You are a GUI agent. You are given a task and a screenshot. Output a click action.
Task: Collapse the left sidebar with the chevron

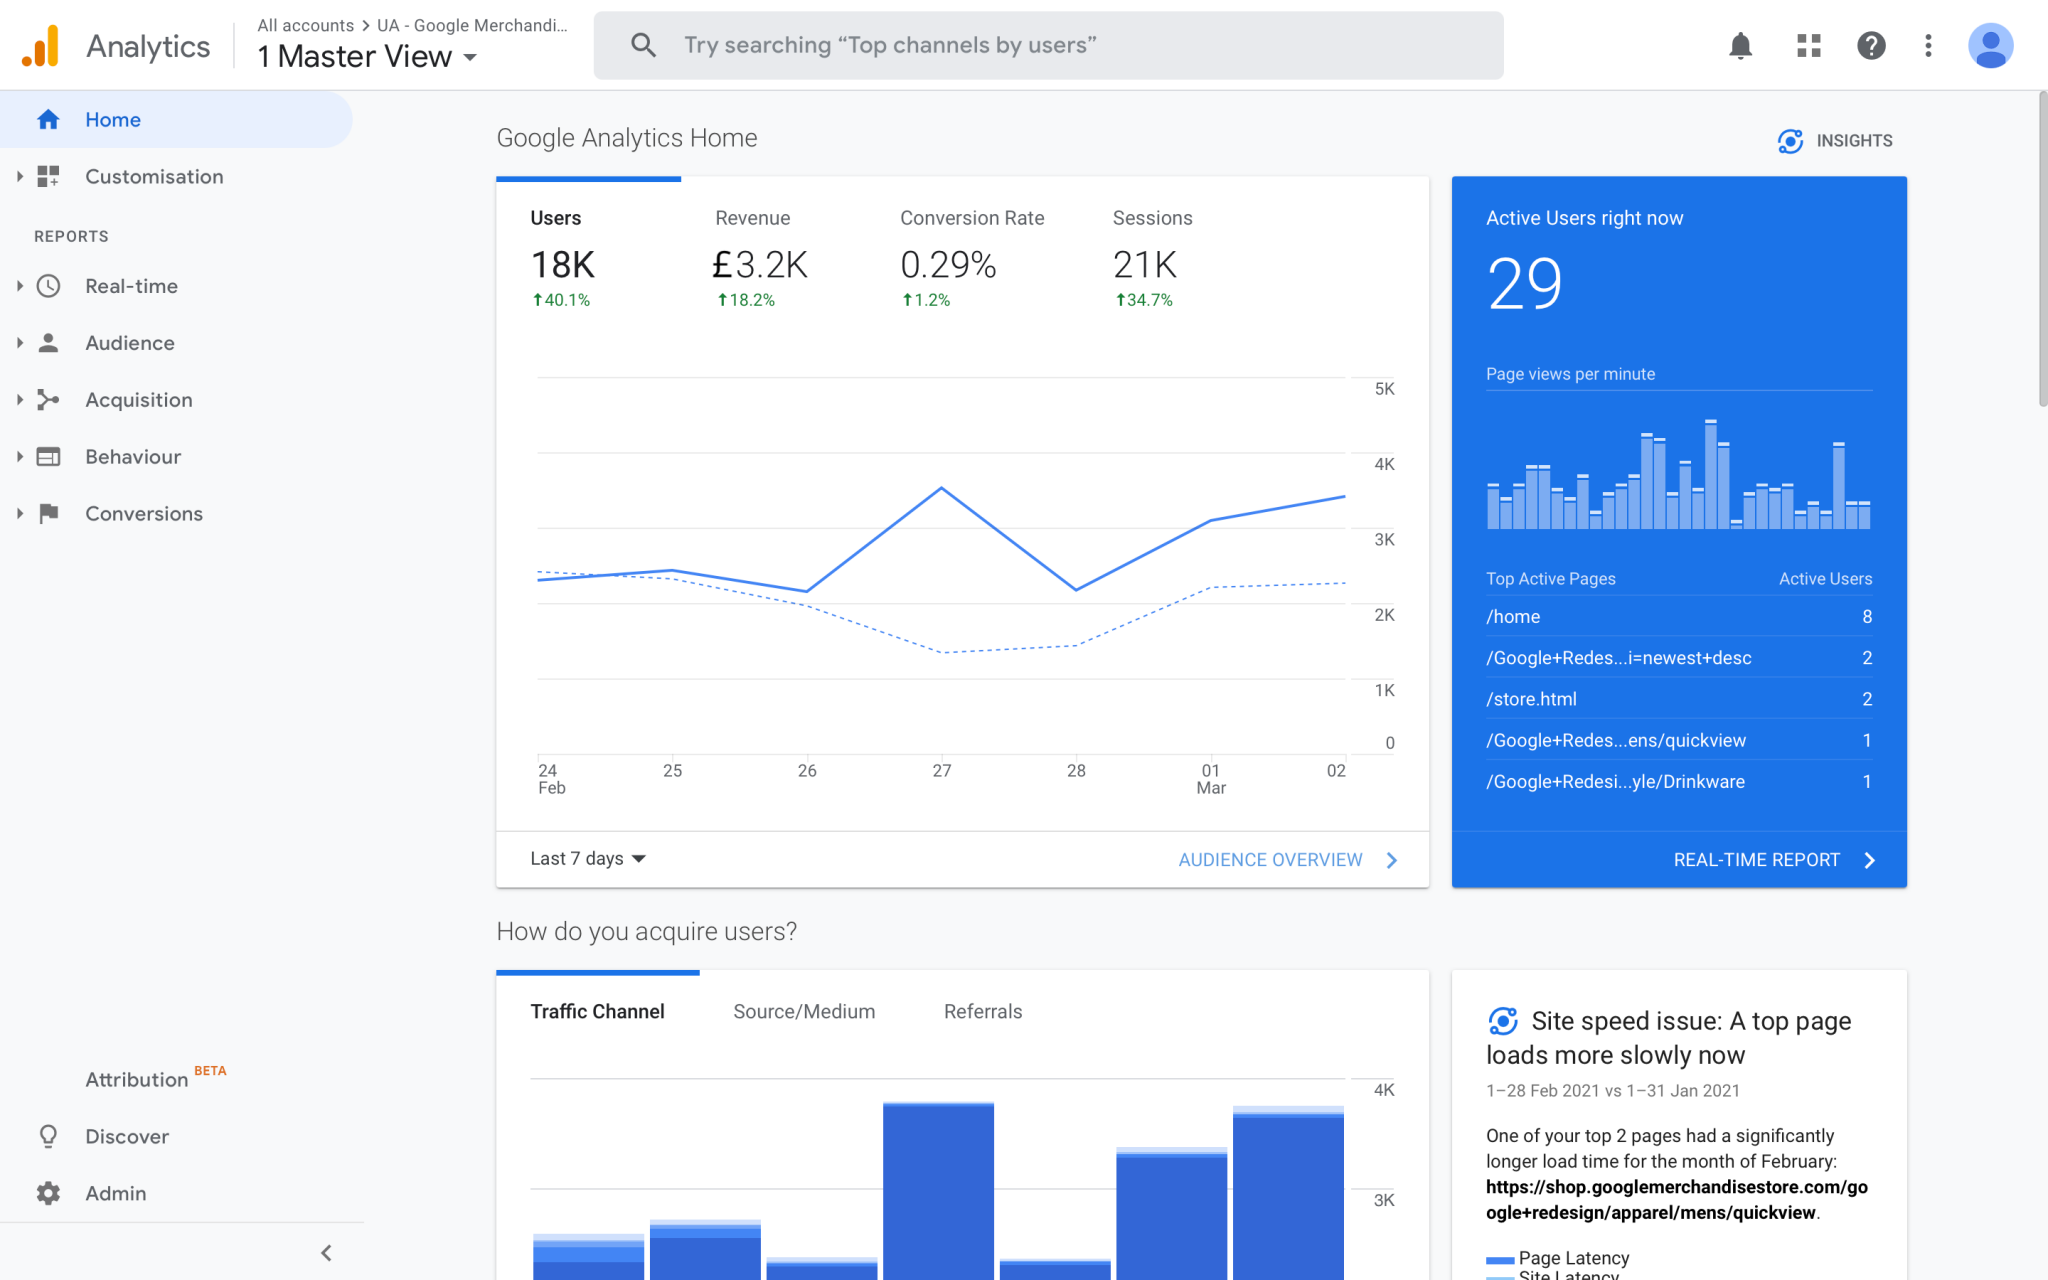click(x=326, y=1253)
